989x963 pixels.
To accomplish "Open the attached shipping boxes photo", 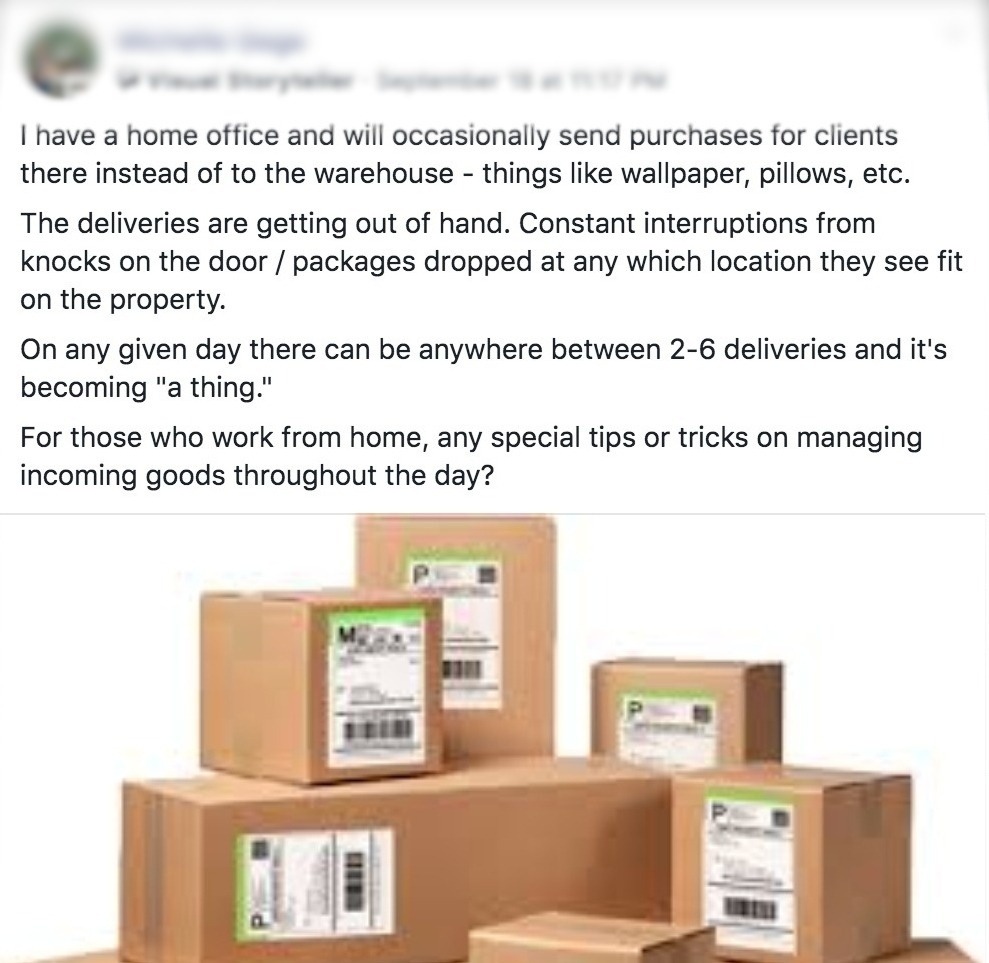I will pos(494,738).
